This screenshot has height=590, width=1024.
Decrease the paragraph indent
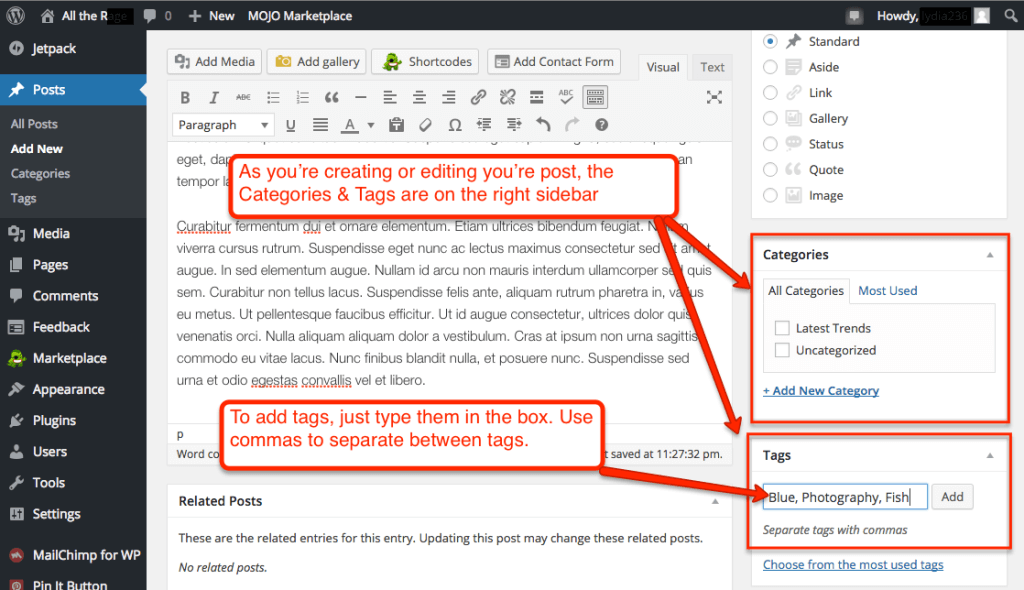pyautogui.click(x=484, y=125)
